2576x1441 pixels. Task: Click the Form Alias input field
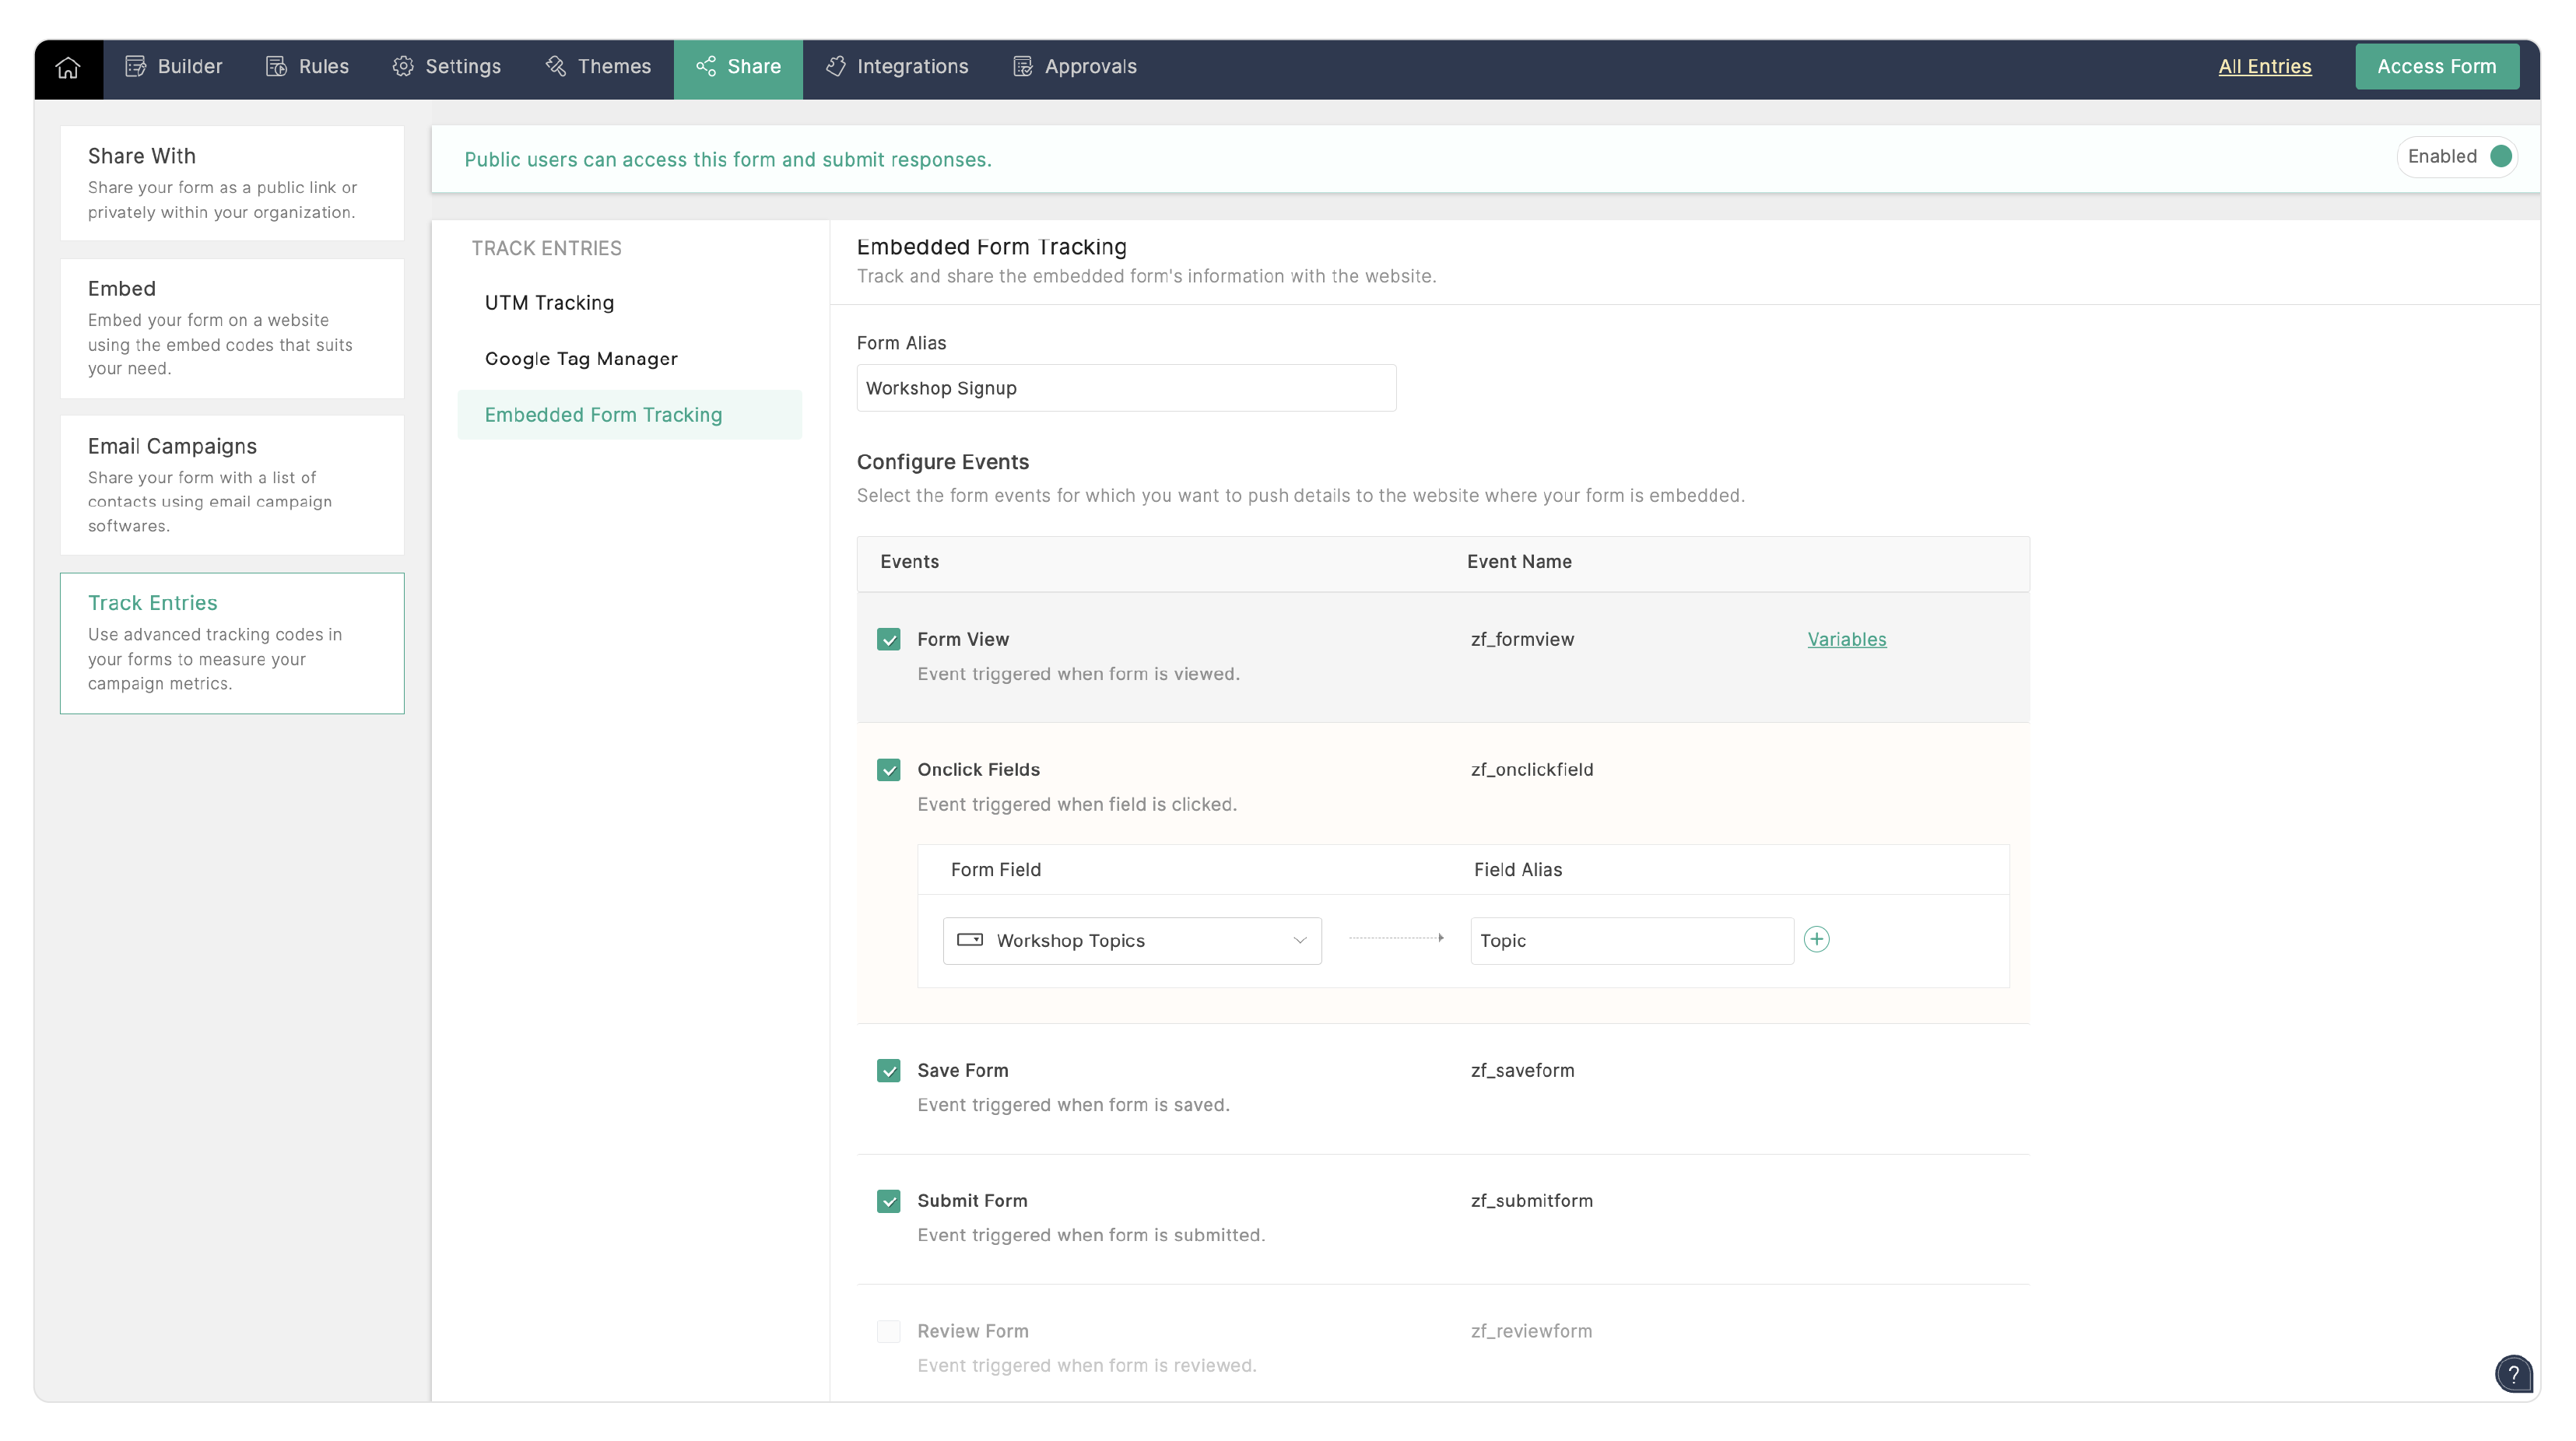(x=1125, y=388)
